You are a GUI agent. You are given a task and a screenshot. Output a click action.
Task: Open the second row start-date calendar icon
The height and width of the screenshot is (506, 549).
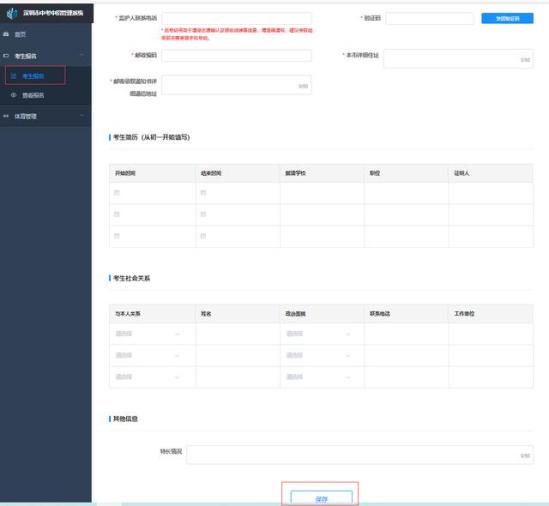117,214
